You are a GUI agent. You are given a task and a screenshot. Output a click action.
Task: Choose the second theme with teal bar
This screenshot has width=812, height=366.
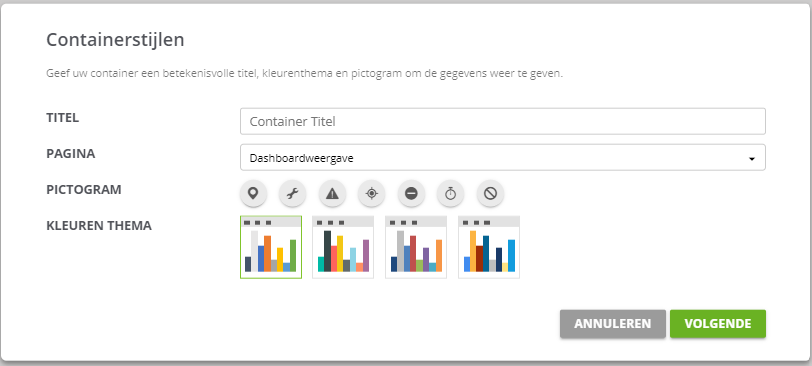tap(343, 247)
